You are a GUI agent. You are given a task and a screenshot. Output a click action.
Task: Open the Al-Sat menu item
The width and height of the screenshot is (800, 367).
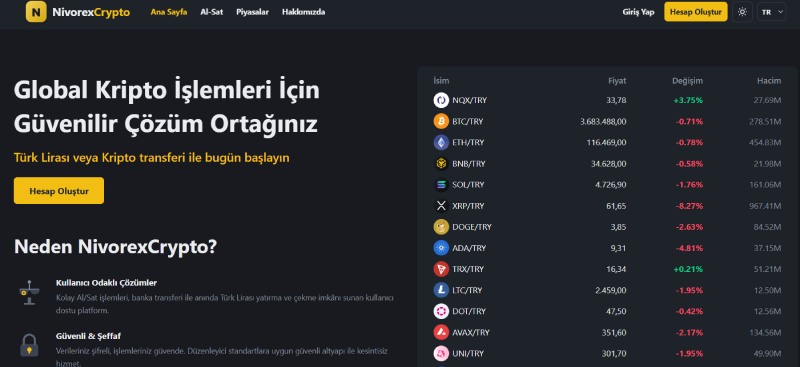pyautogui.click(x=212, y=12)
